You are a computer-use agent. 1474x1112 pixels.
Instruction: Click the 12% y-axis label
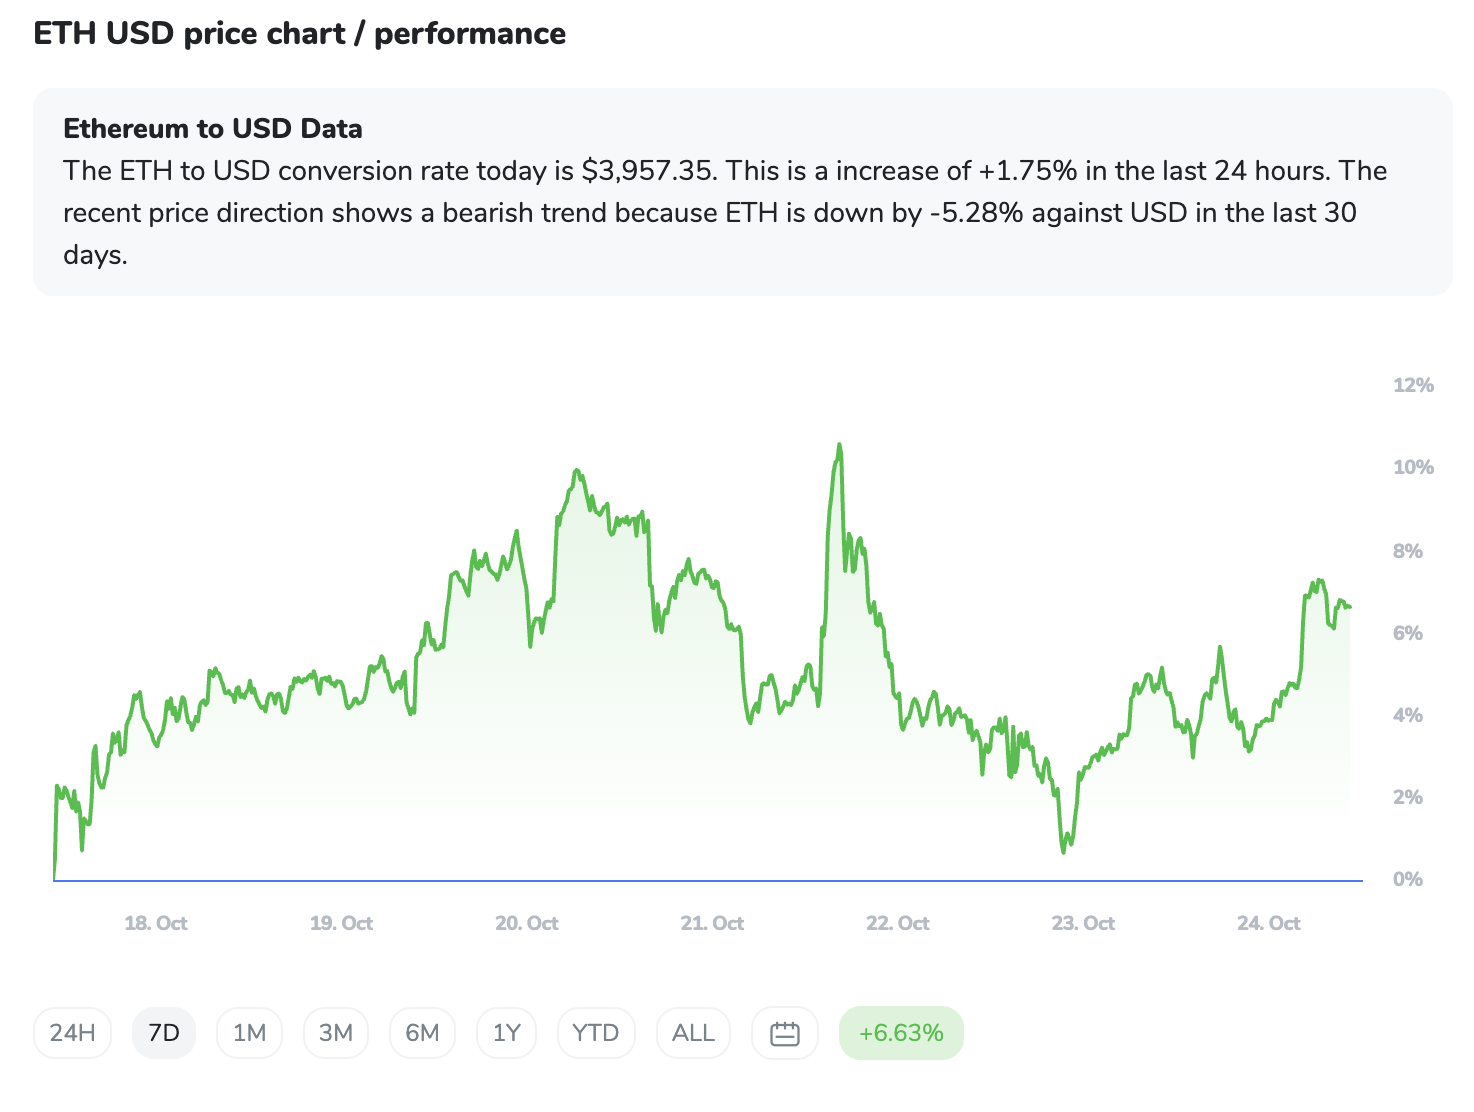[x=1413, y=385]
